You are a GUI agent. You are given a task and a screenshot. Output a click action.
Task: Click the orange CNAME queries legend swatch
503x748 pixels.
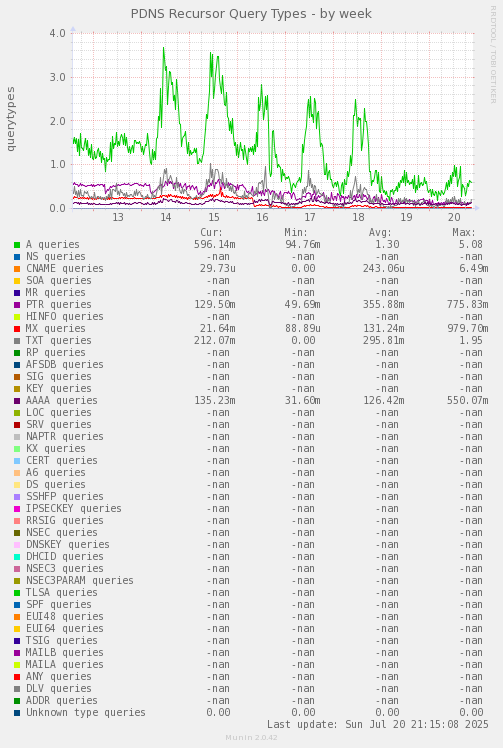17,269
